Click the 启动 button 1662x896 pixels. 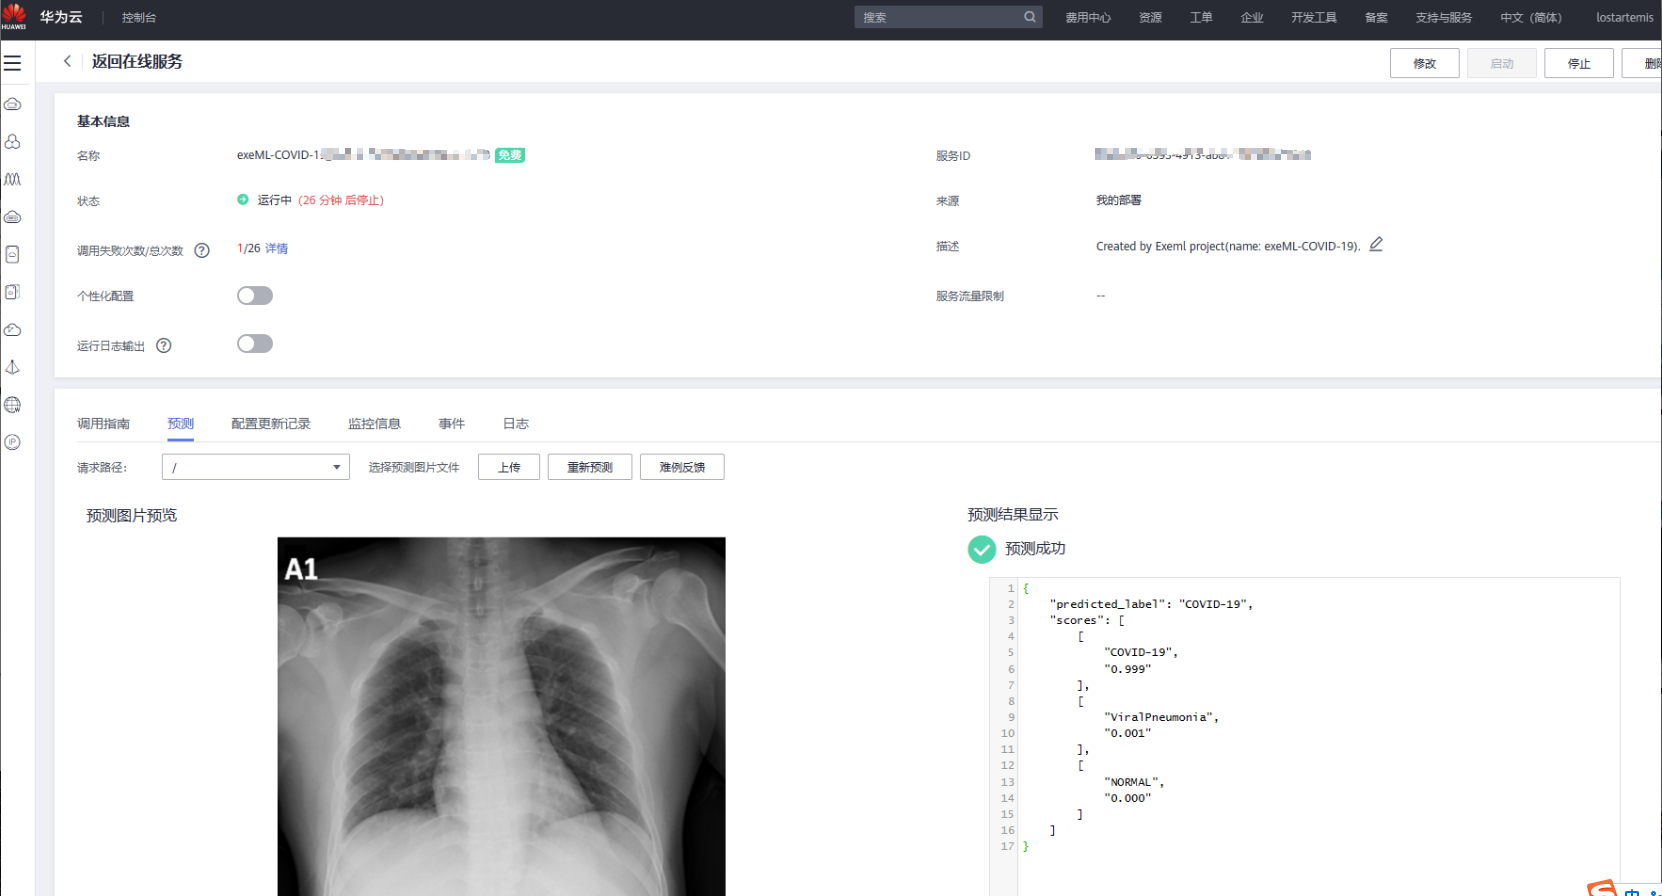pyautogui.click(x=1502, y=63)
